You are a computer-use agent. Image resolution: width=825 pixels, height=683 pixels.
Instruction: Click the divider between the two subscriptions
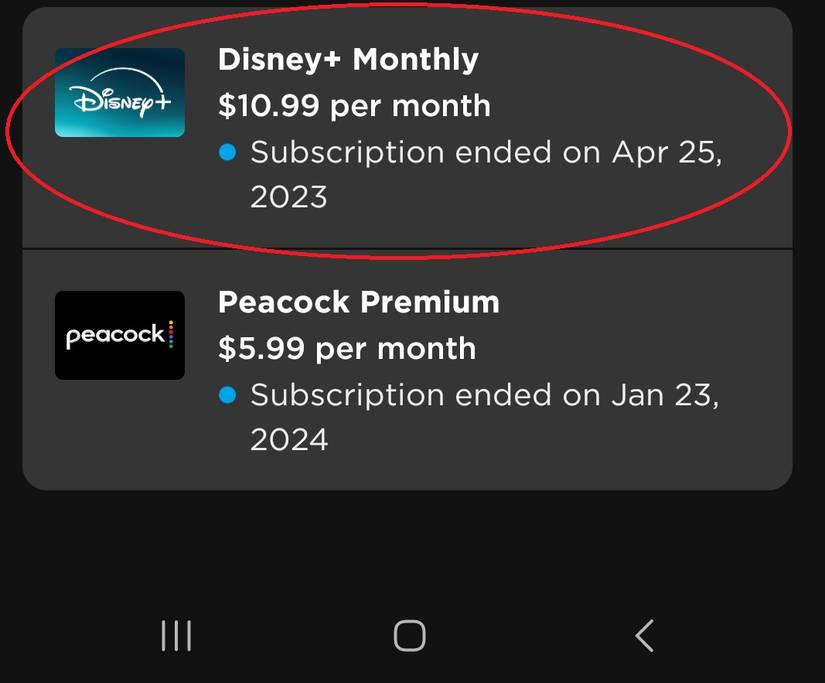coord(407,249)
